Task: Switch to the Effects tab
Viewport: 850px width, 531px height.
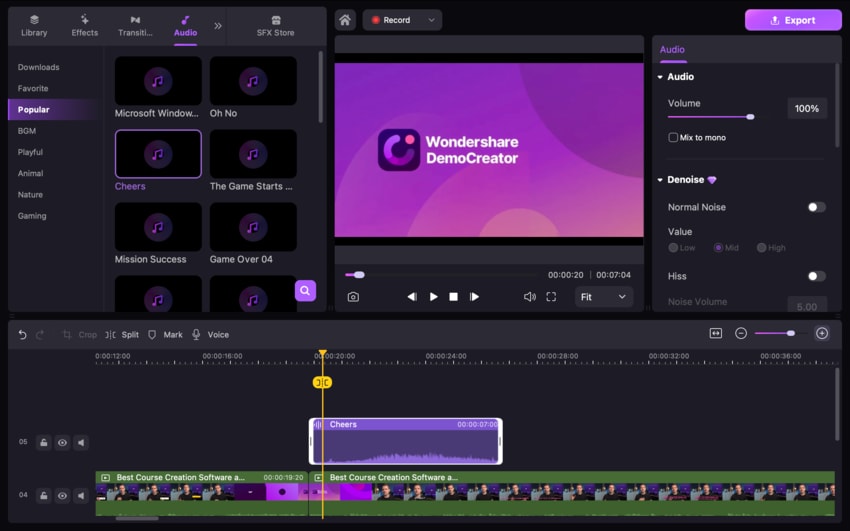Action: click(x=85, y=25)
